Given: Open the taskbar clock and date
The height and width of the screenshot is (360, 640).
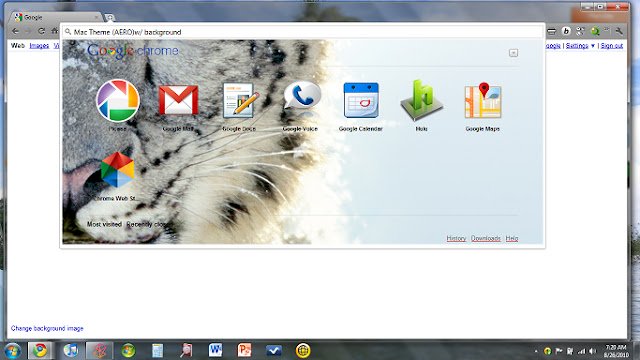Looking at the screenshot, I should [x=616, y=351].
